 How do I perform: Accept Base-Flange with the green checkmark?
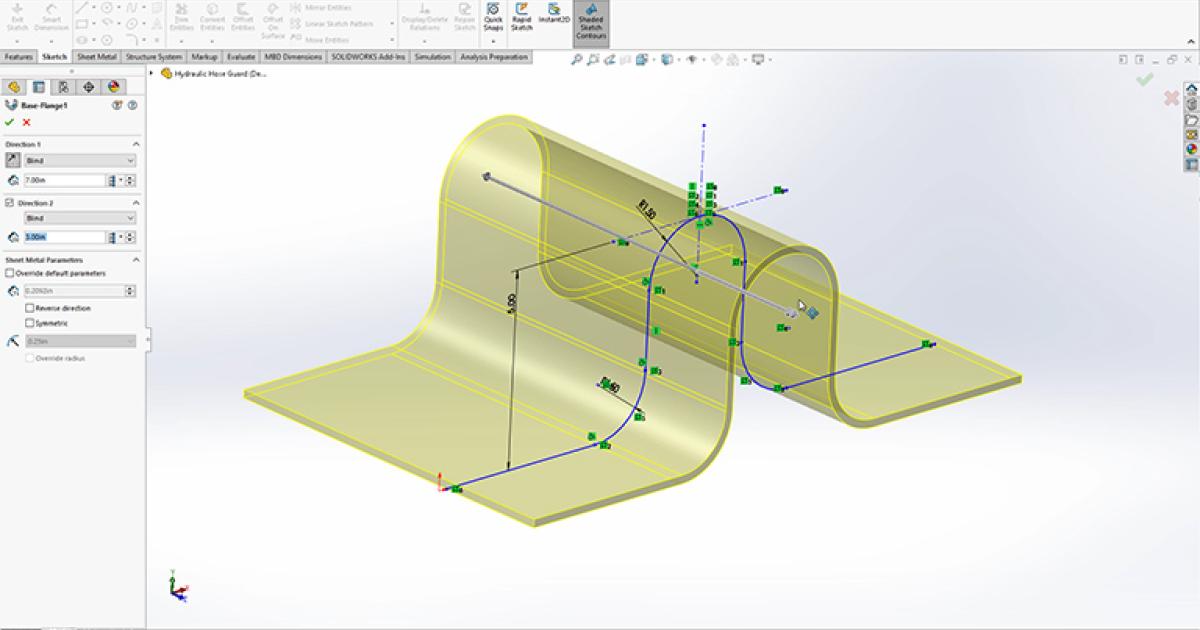(10, 122)
